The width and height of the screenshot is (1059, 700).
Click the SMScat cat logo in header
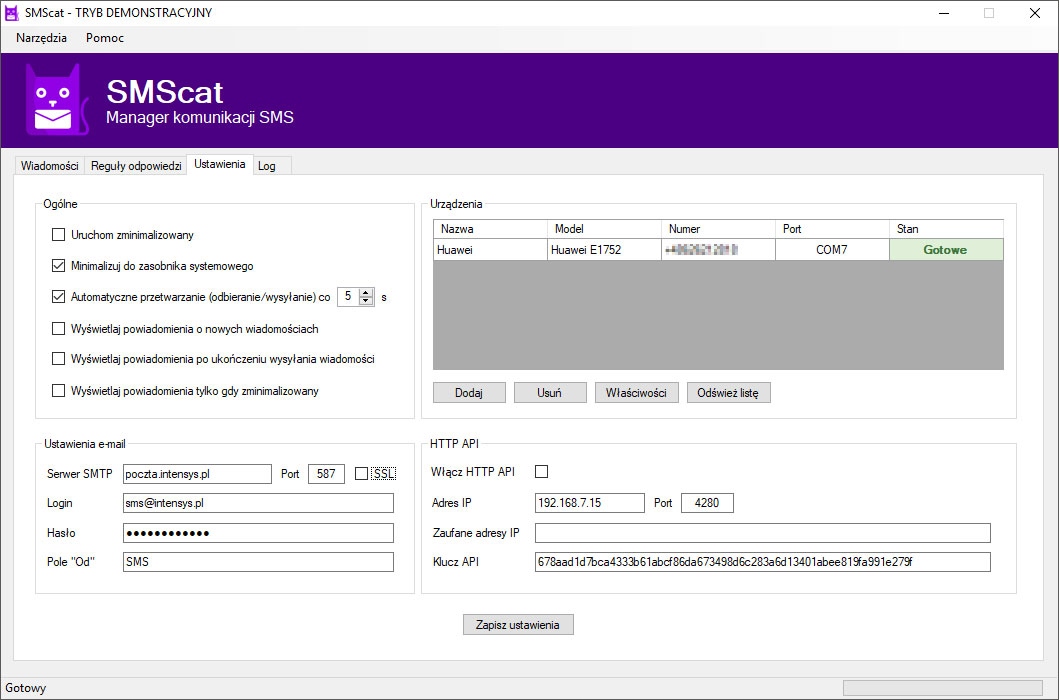(53, 100)
